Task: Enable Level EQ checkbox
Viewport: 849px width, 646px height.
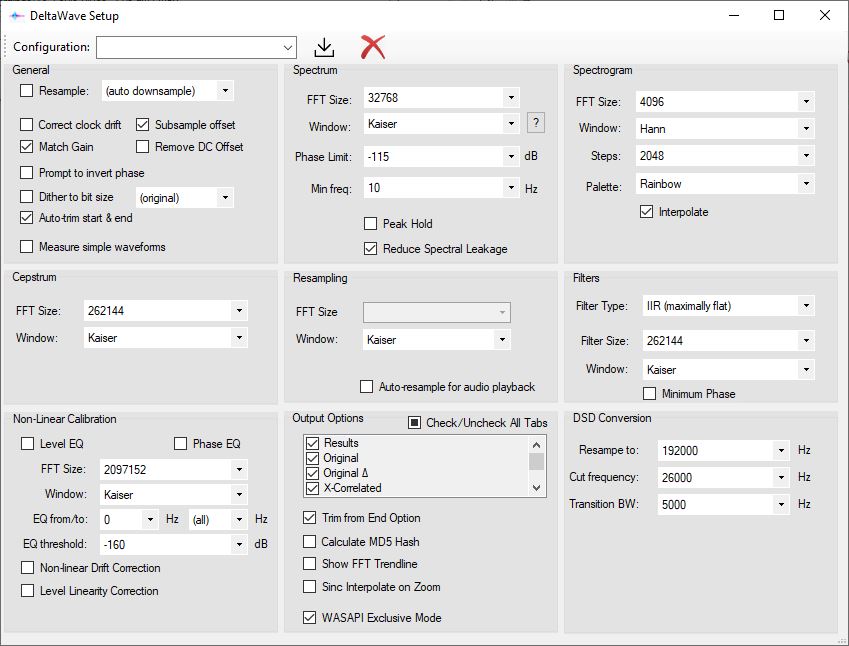Action: point(27,443)
